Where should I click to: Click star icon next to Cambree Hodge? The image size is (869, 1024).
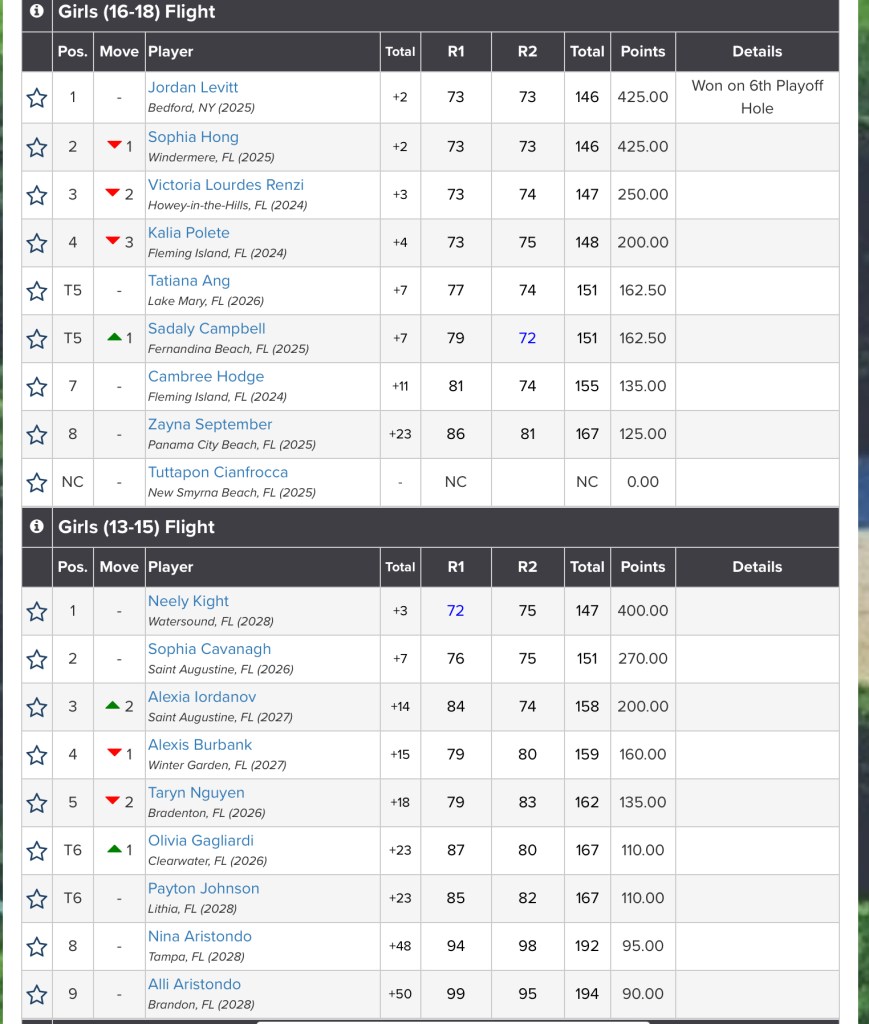click(x=37, y=387)
